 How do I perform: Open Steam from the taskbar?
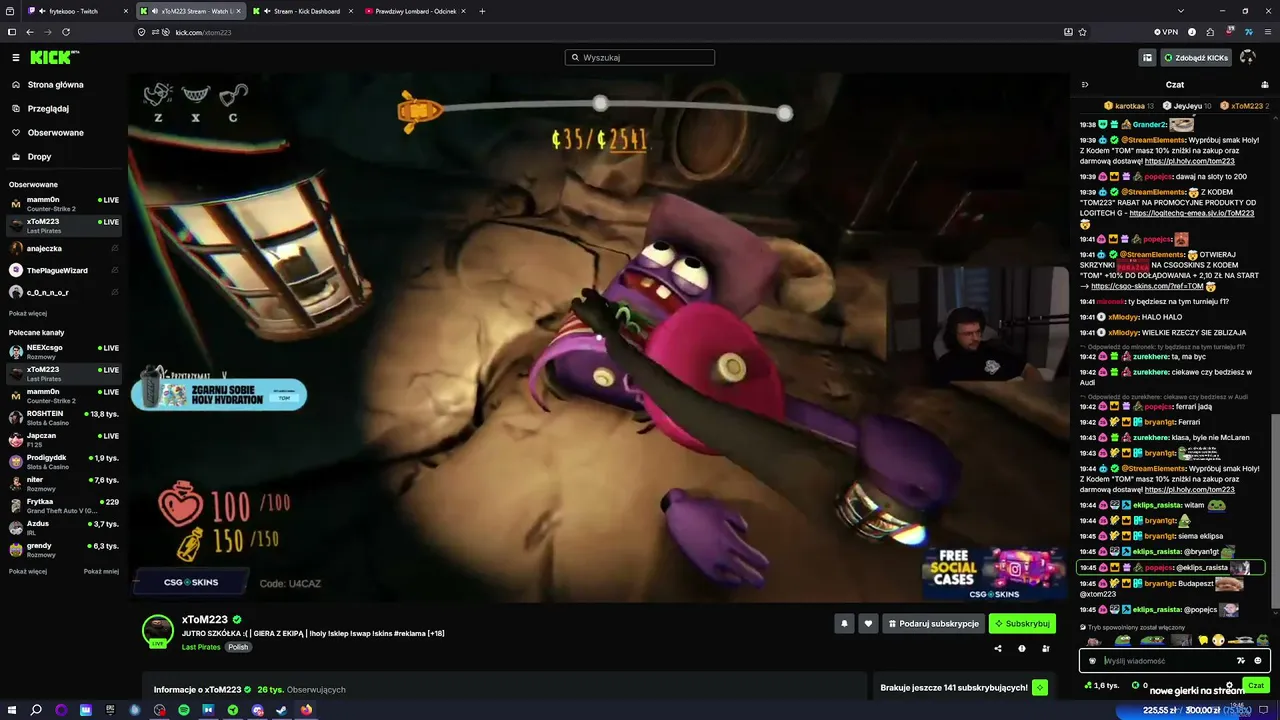(281, 710)
